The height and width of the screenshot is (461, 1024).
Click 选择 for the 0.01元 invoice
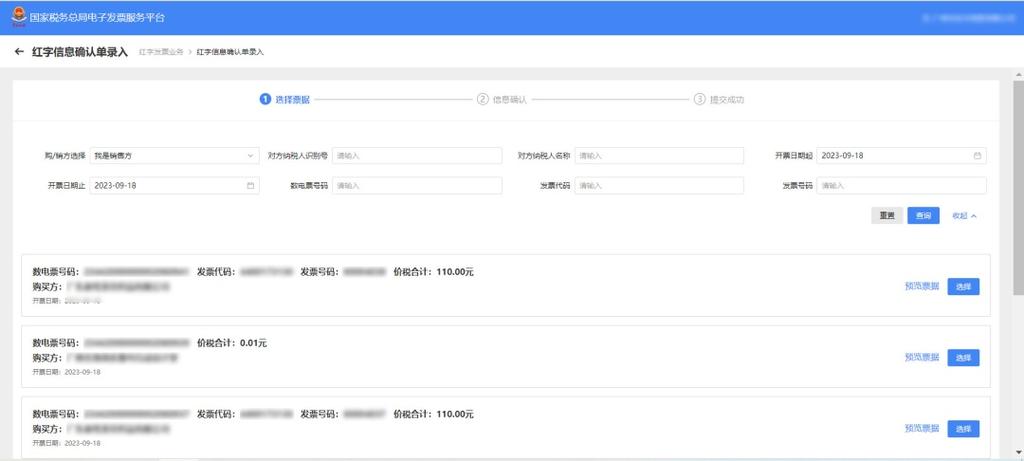coord(963,358)
